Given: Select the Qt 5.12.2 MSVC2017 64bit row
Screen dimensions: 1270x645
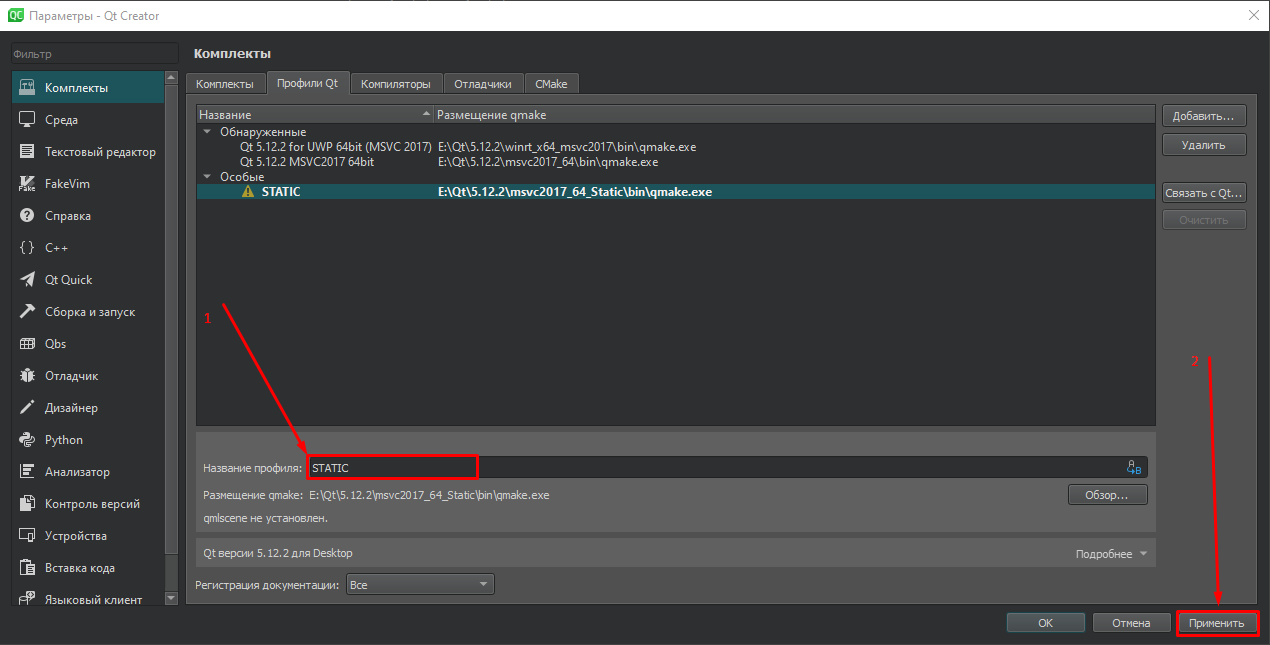Looking at the screenshot, I should click(x=675, y=161).
